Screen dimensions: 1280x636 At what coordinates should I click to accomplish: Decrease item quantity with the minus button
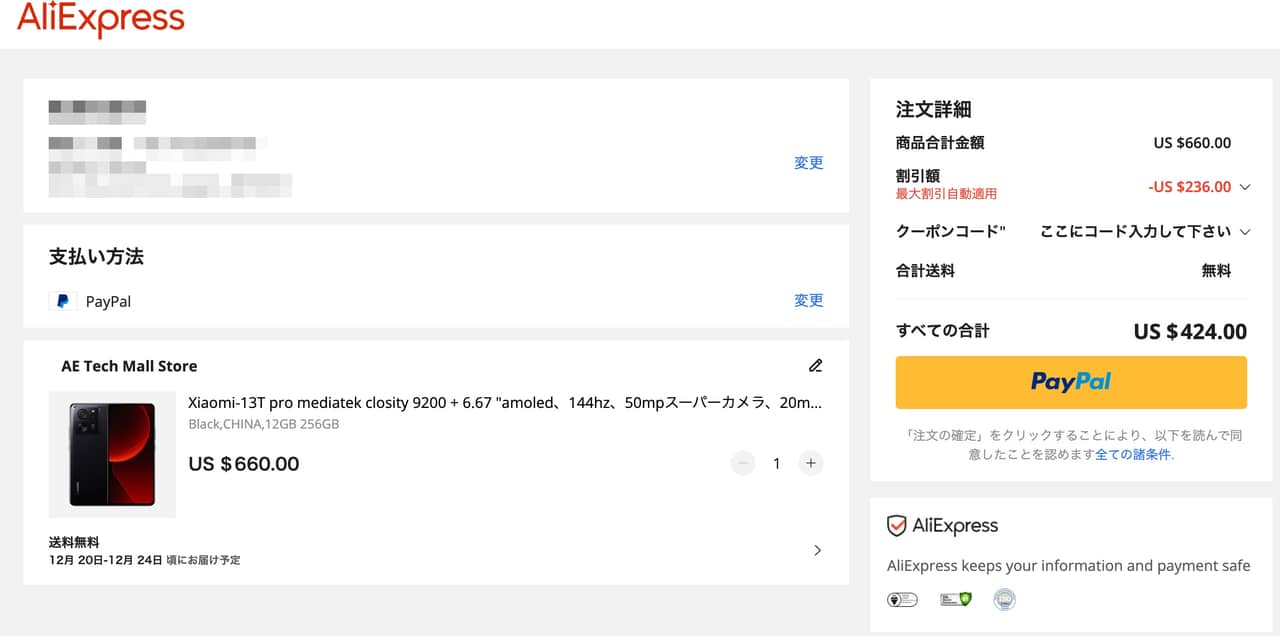(x=742, y=463)
